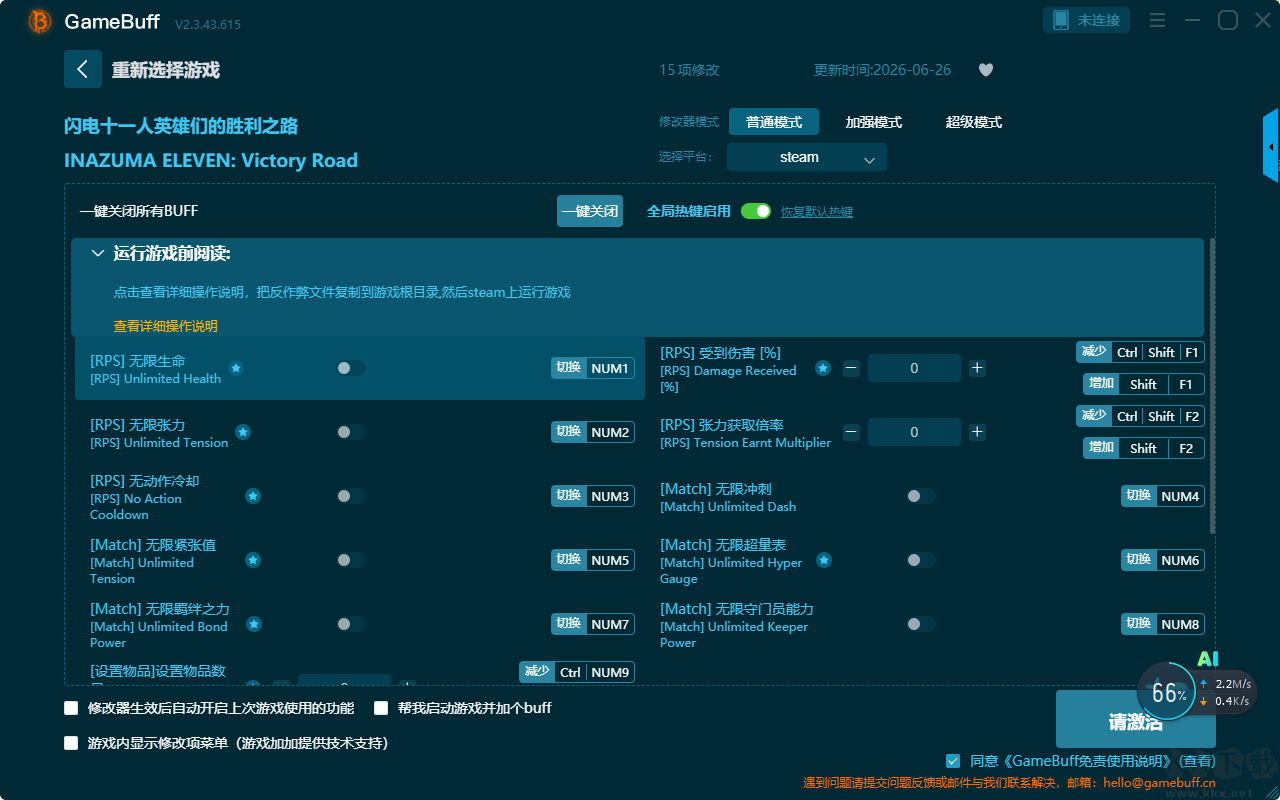Open the hamburger menu in title bar
Image resolution: width=1280 pixels, height=800 pixels.
click(1157, 20)
